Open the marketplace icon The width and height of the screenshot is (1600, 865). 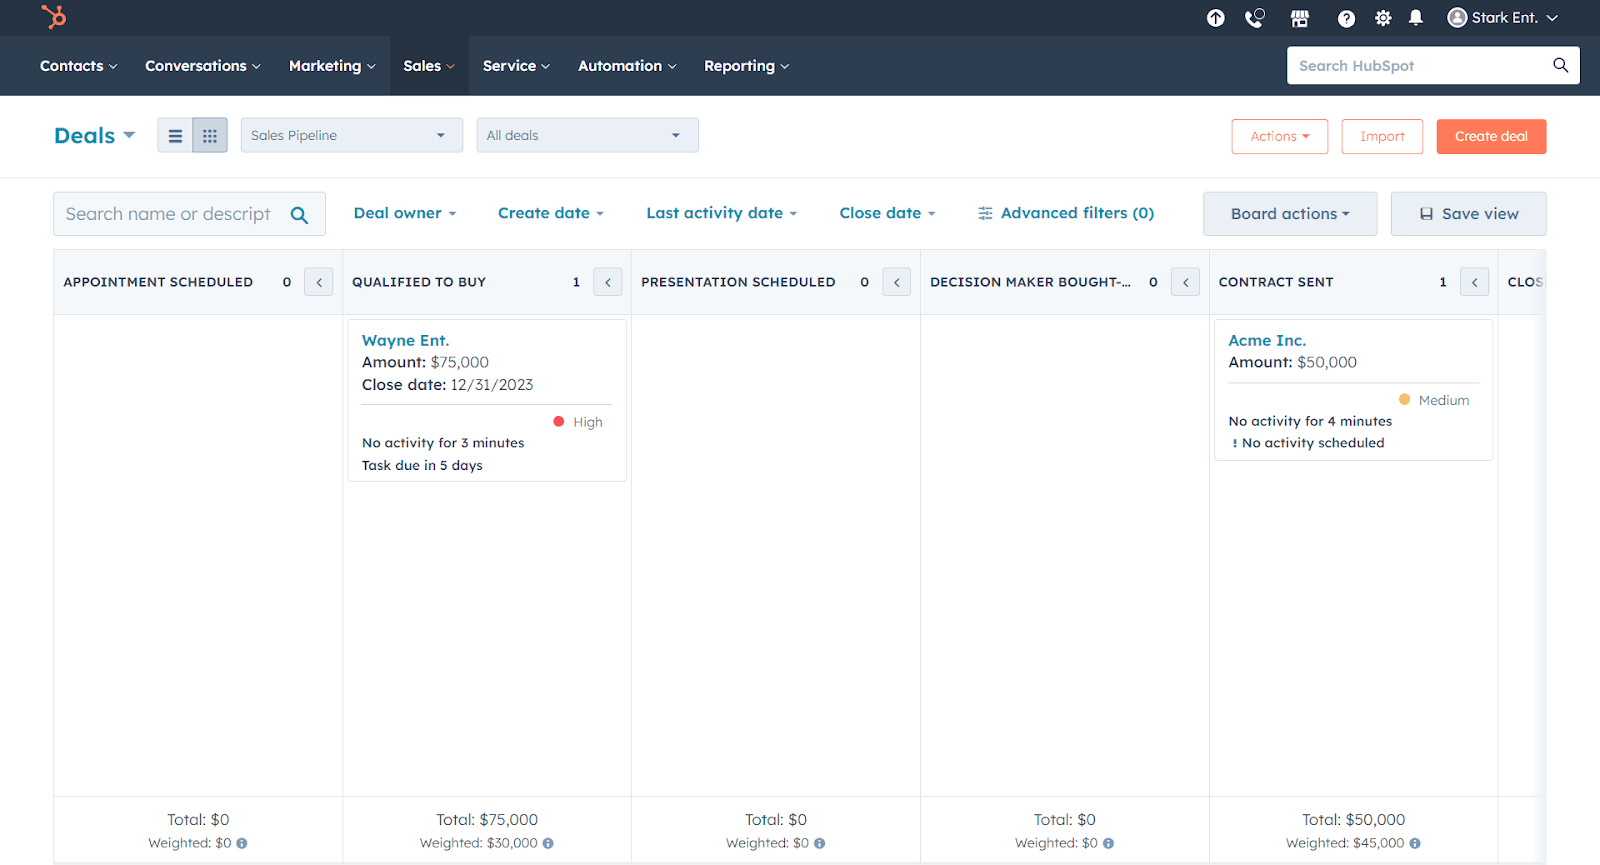(1299, 18)
